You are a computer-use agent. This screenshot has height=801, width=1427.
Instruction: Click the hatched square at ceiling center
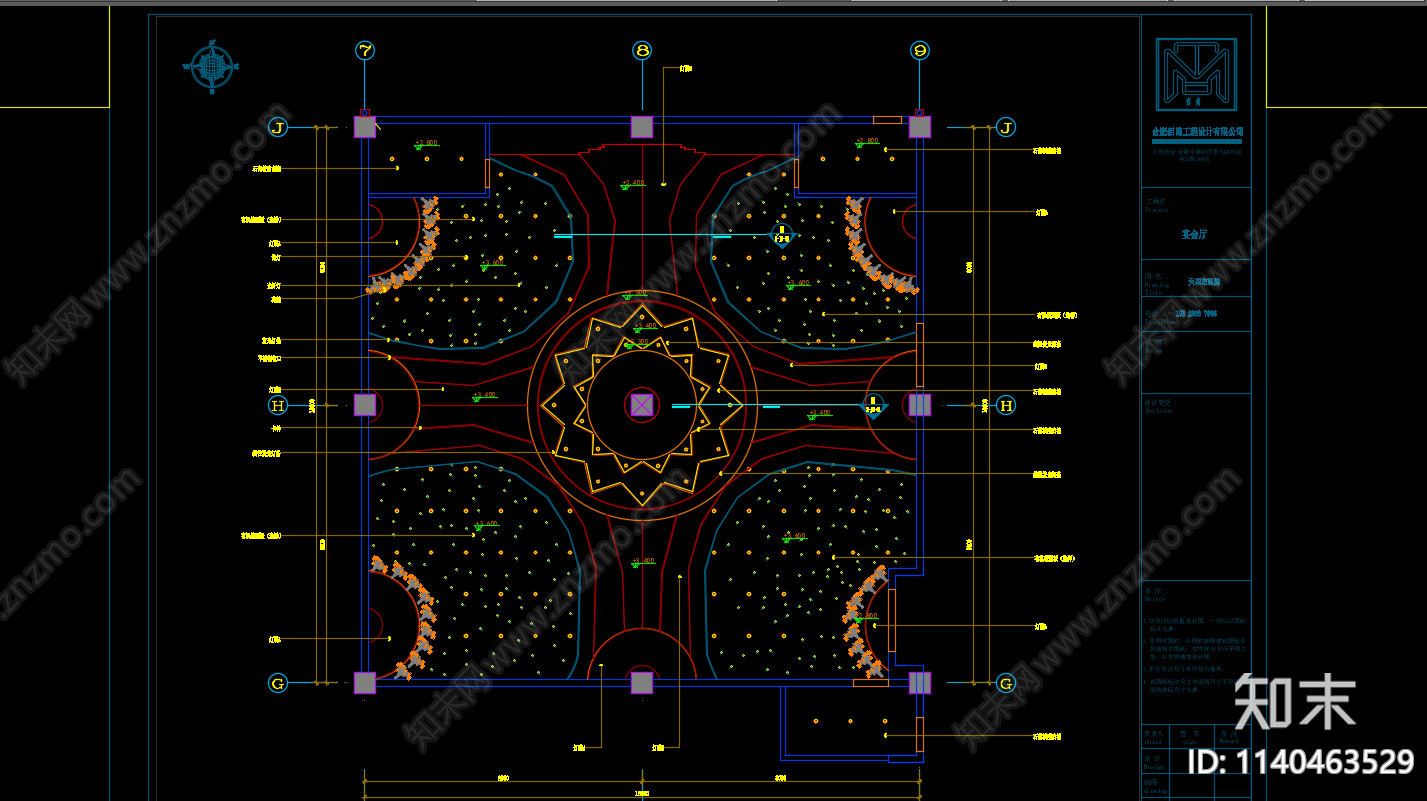point(642,405)
